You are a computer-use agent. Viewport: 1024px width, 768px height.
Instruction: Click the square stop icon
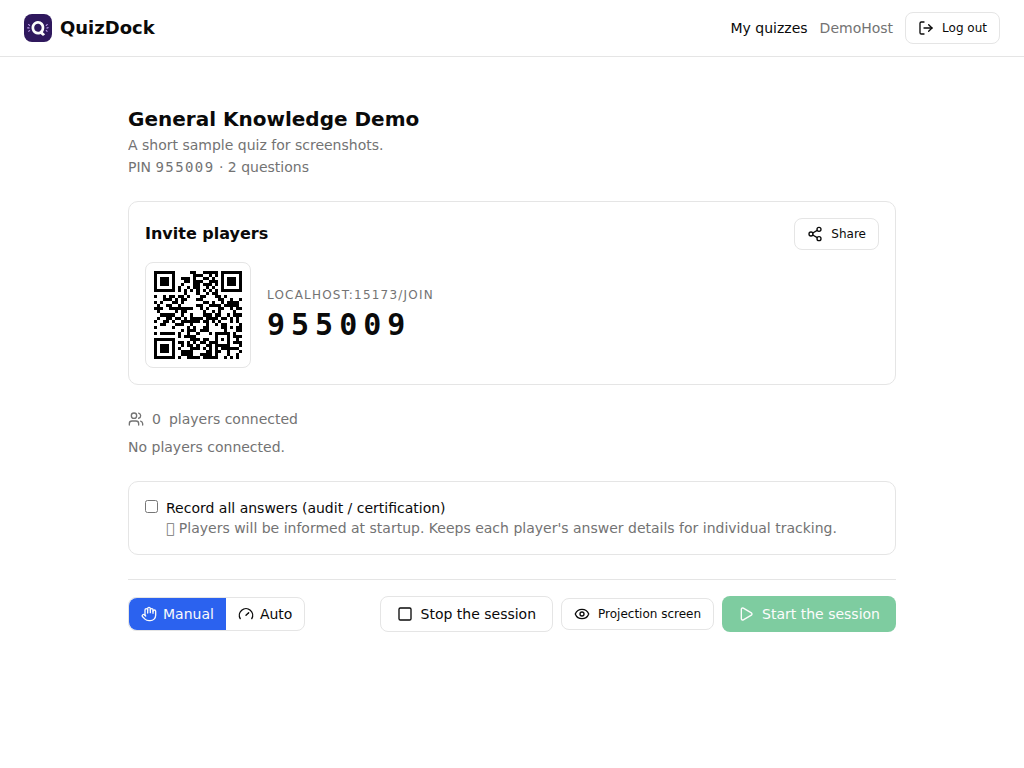[405, 614]
